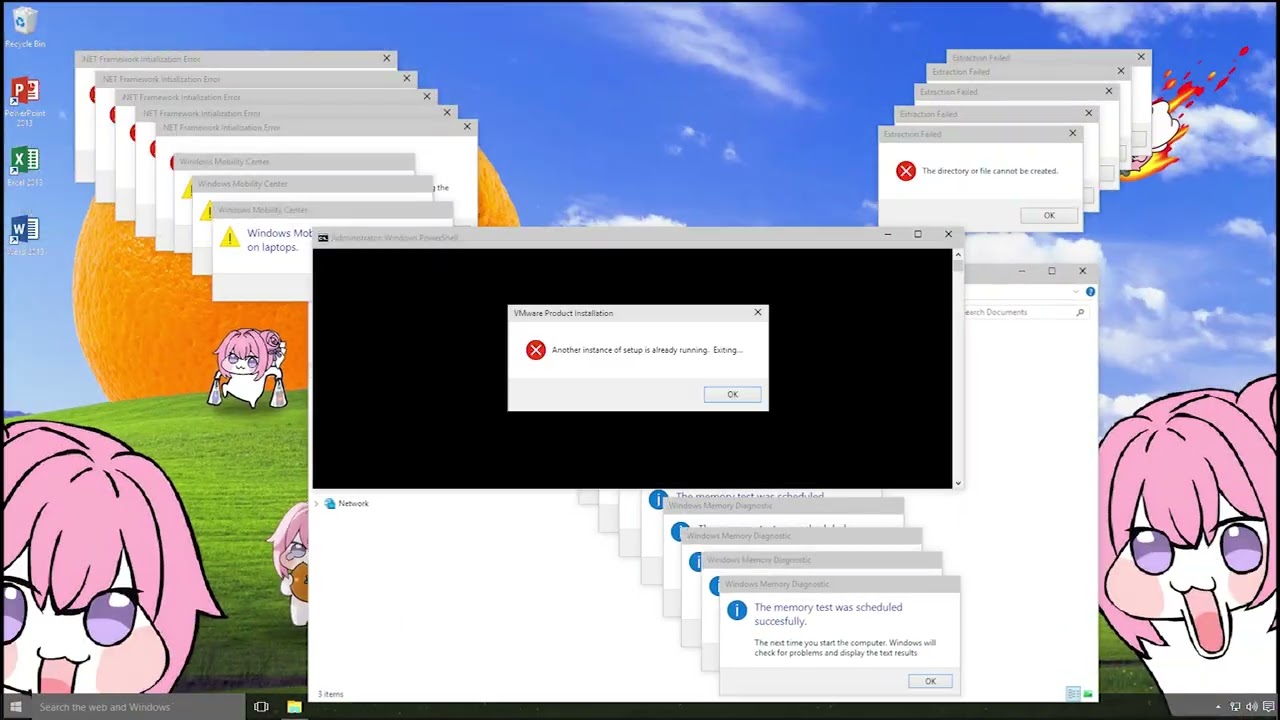Viewport: 1280px width, 720px height.
Task: Focus the Search the web and Windows box
Action: (138, 707)
